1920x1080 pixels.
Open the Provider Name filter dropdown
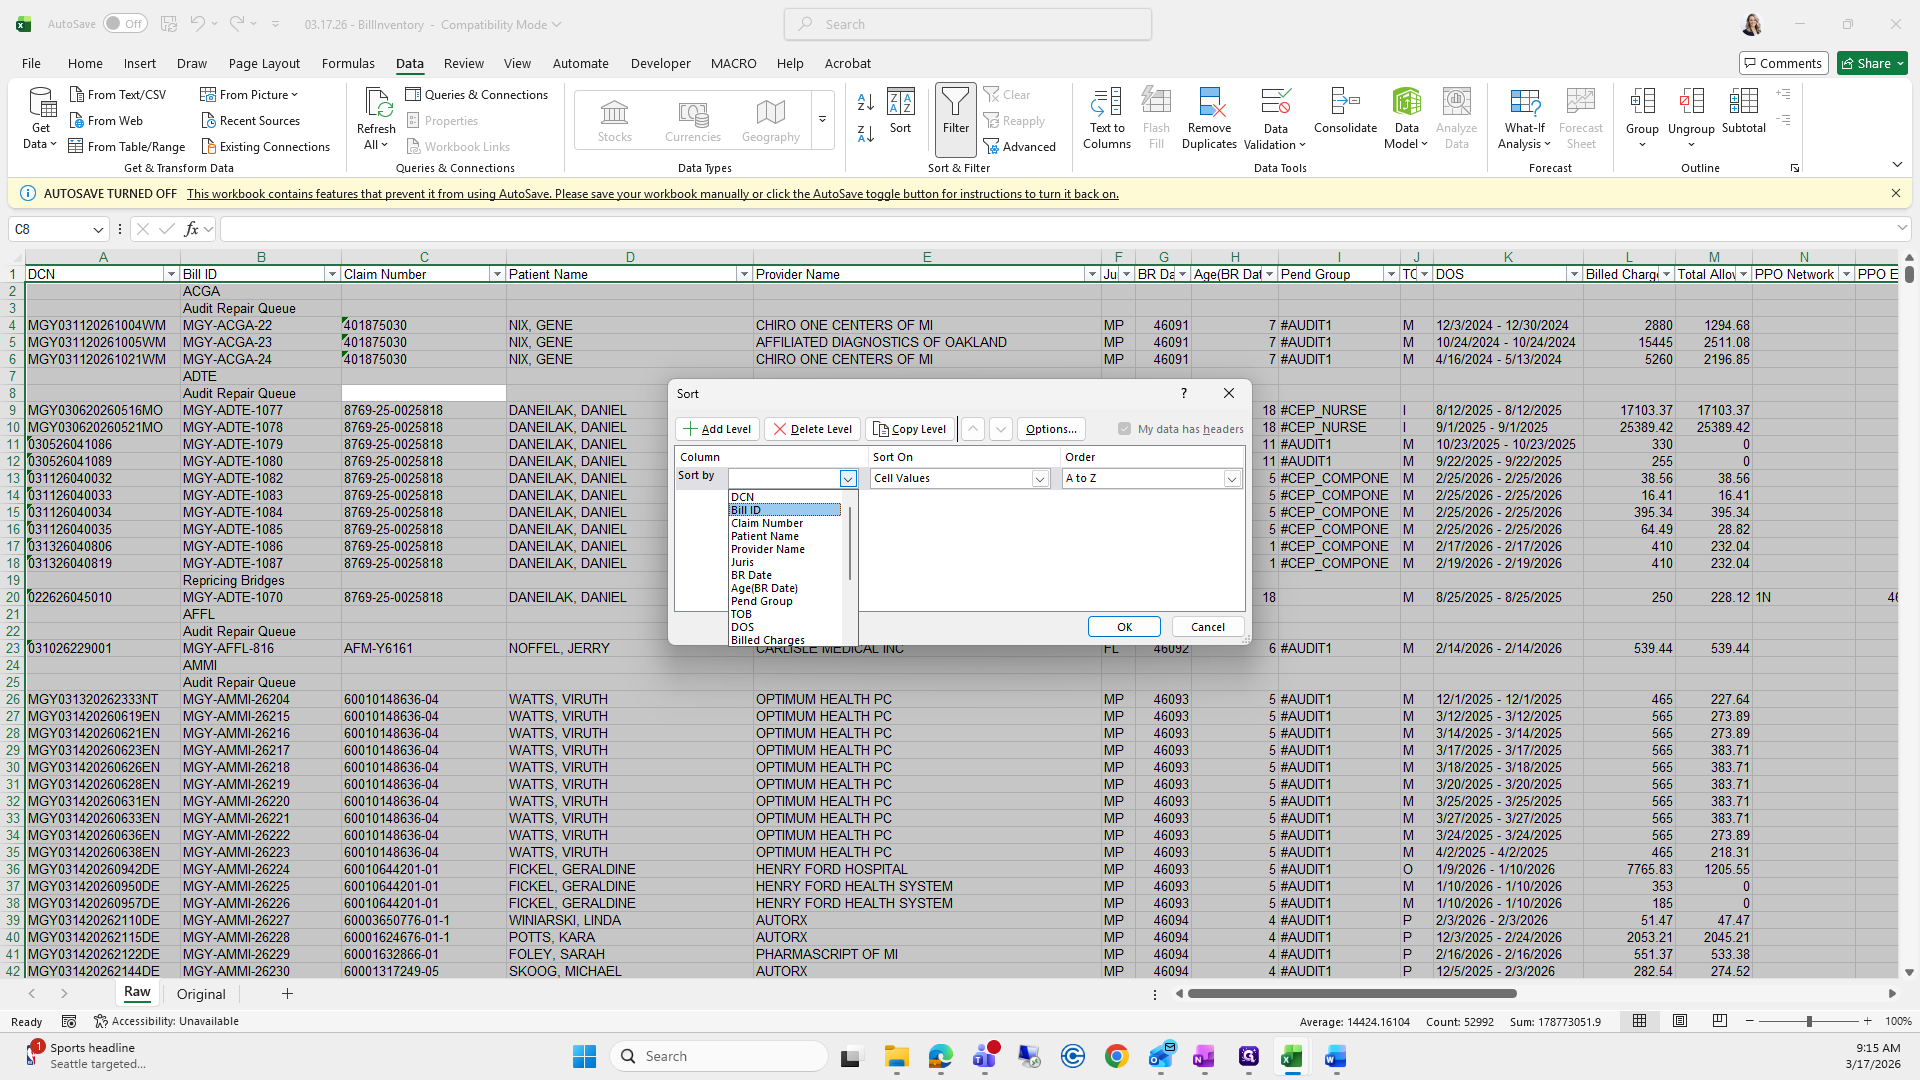pos(1091,274)
